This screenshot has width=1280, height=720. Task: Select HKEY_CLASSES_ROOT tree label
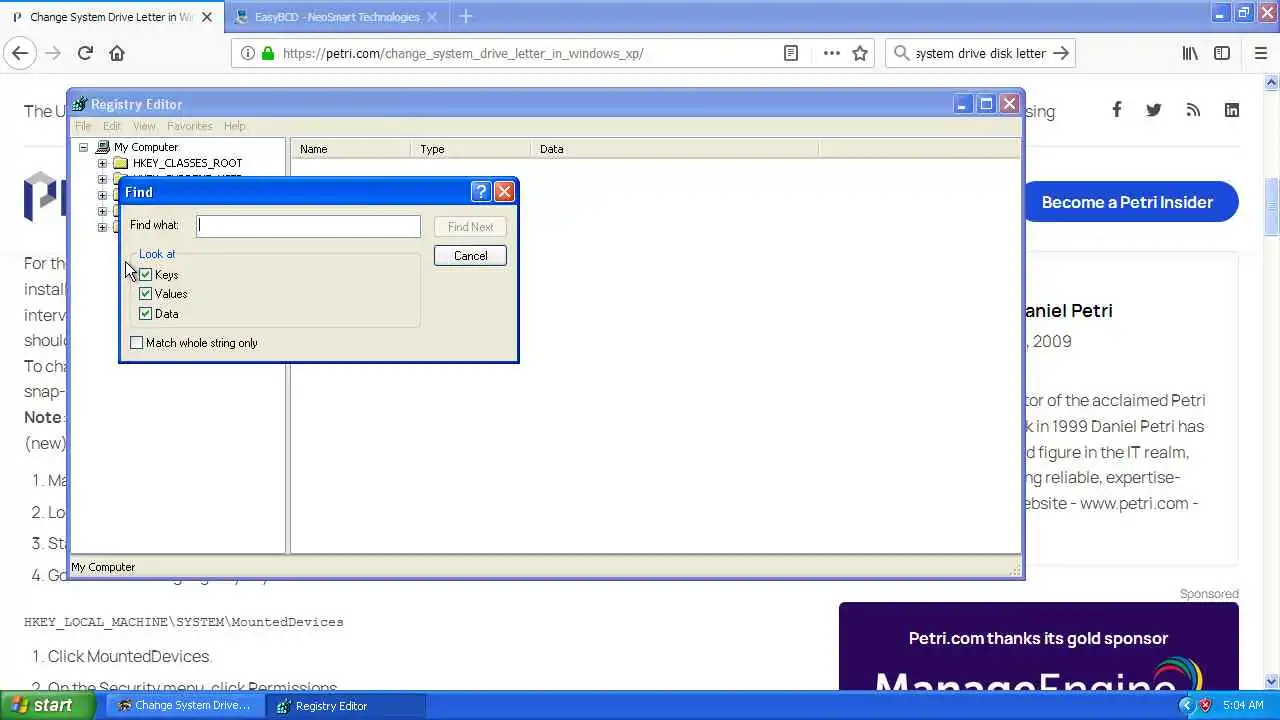[x=187, y=163]
